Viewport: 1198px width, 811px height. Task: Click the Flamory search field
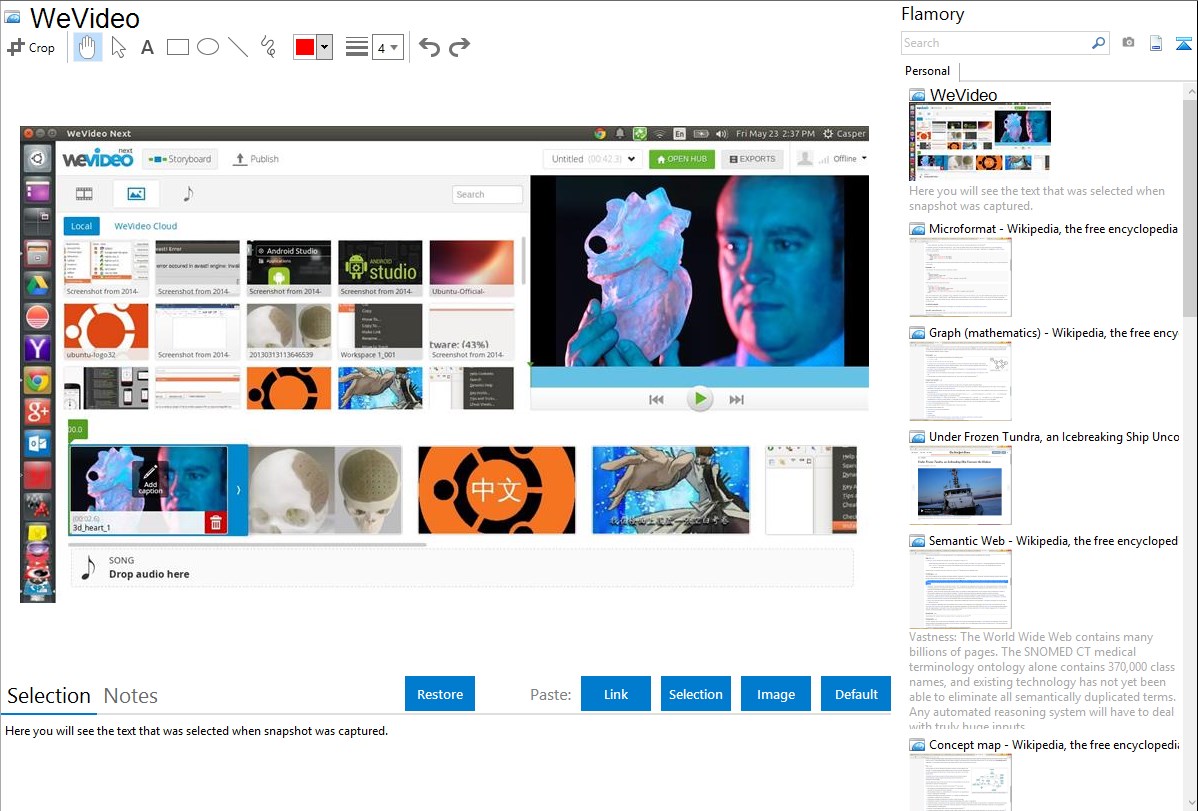pyautogui.click(x=995, y=43)
